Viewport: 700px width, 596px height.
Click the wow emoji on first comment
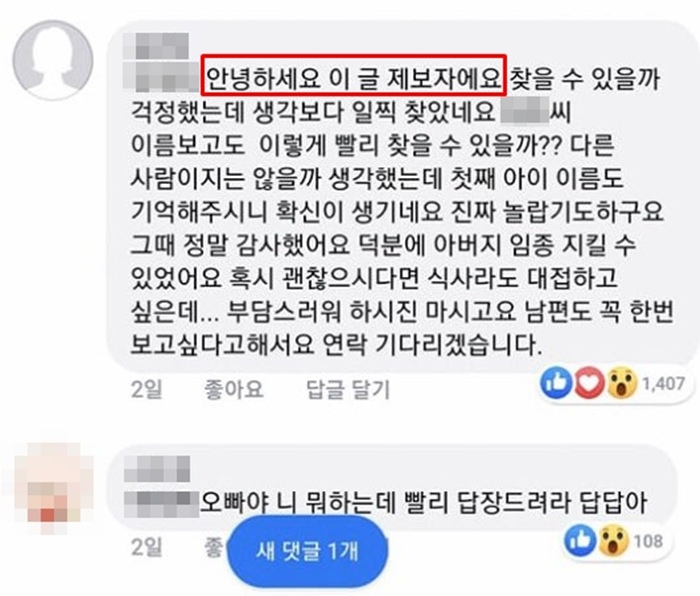pos(621,383)
